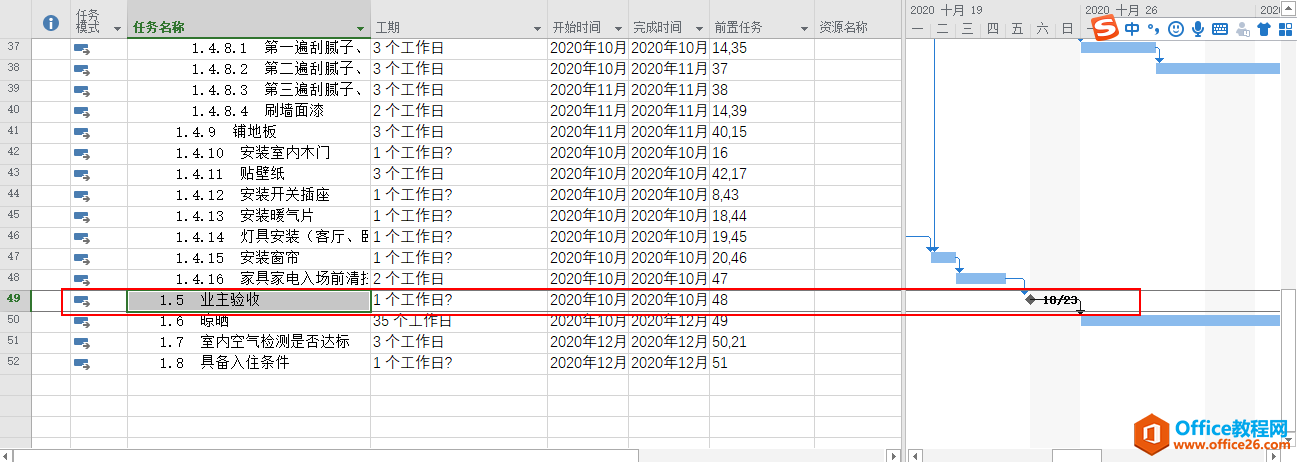
Task: Click the task mode icon in row 44
Action: (82, 195)
